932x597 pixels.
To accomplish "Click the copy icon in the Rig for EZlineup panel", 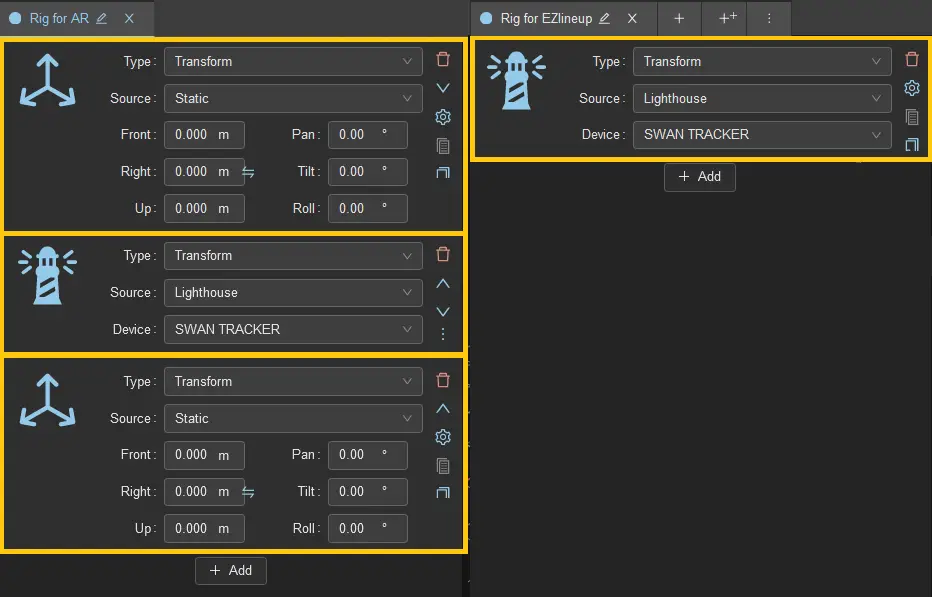I will (911, 117).
